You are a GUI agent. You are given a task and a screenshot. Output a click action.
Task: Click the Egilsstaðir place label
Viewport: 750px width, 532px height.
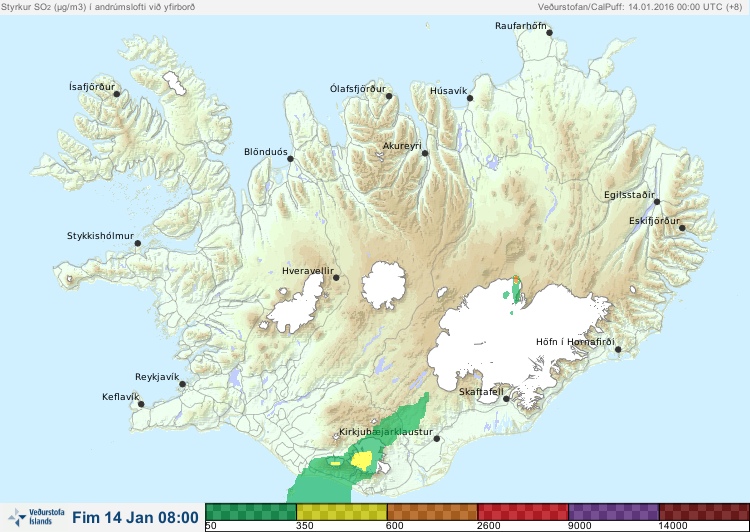tap(629, 195)
